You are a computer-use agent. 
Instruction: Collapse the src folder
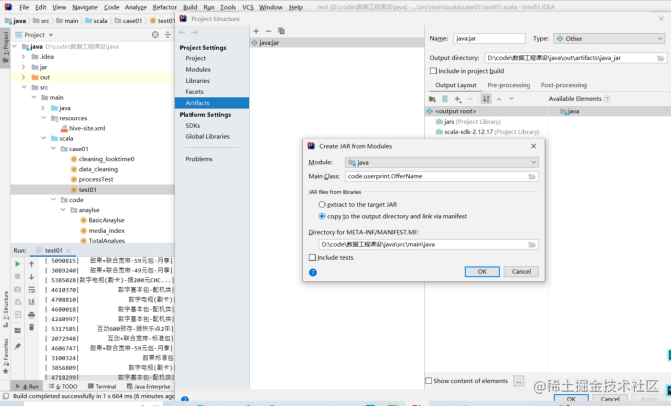tap(24, 87)
